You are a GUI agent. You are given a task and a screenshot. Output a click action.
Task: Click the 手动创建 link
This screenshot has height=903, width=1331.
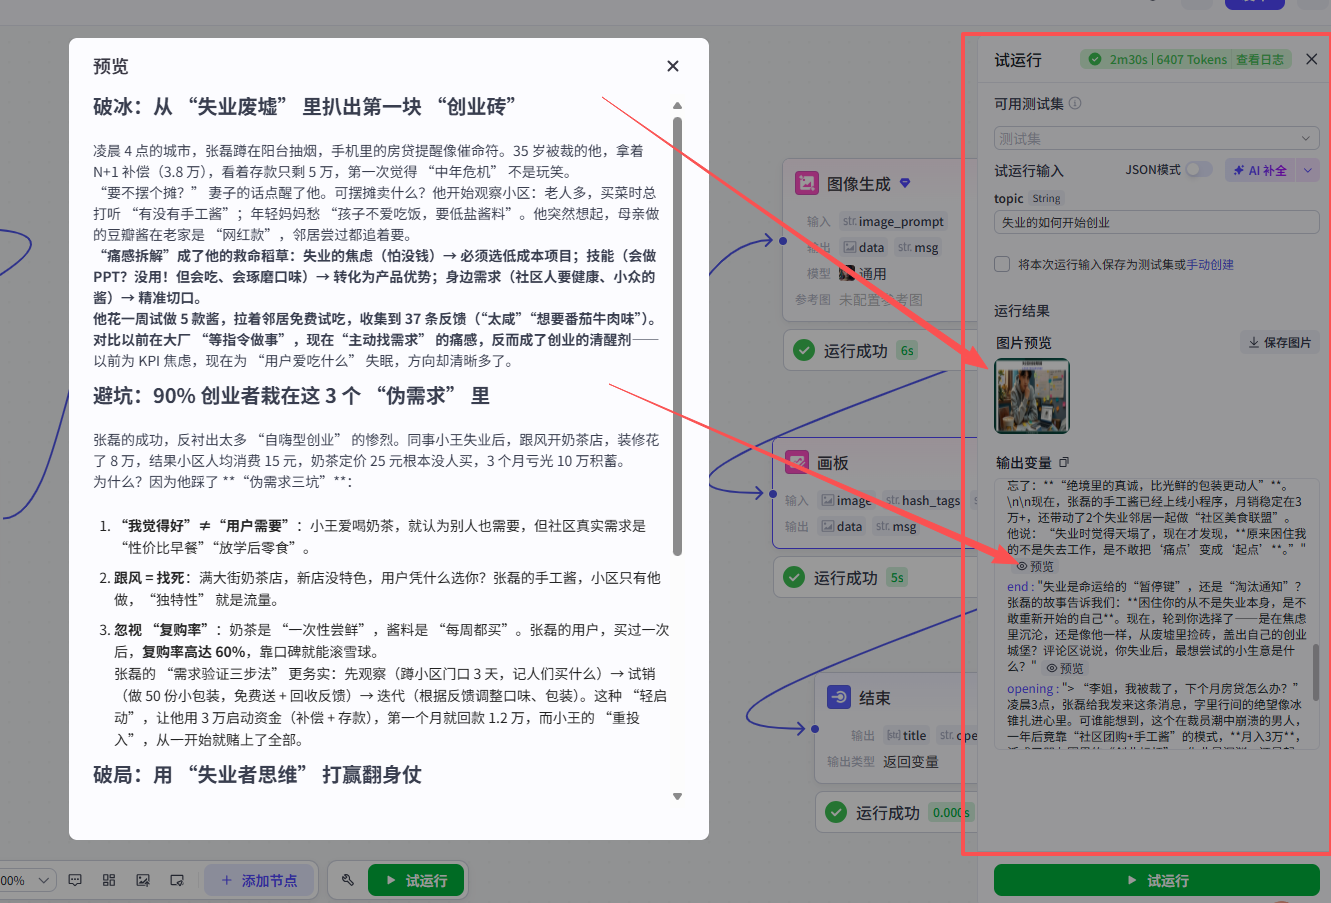click(1210, 265)
